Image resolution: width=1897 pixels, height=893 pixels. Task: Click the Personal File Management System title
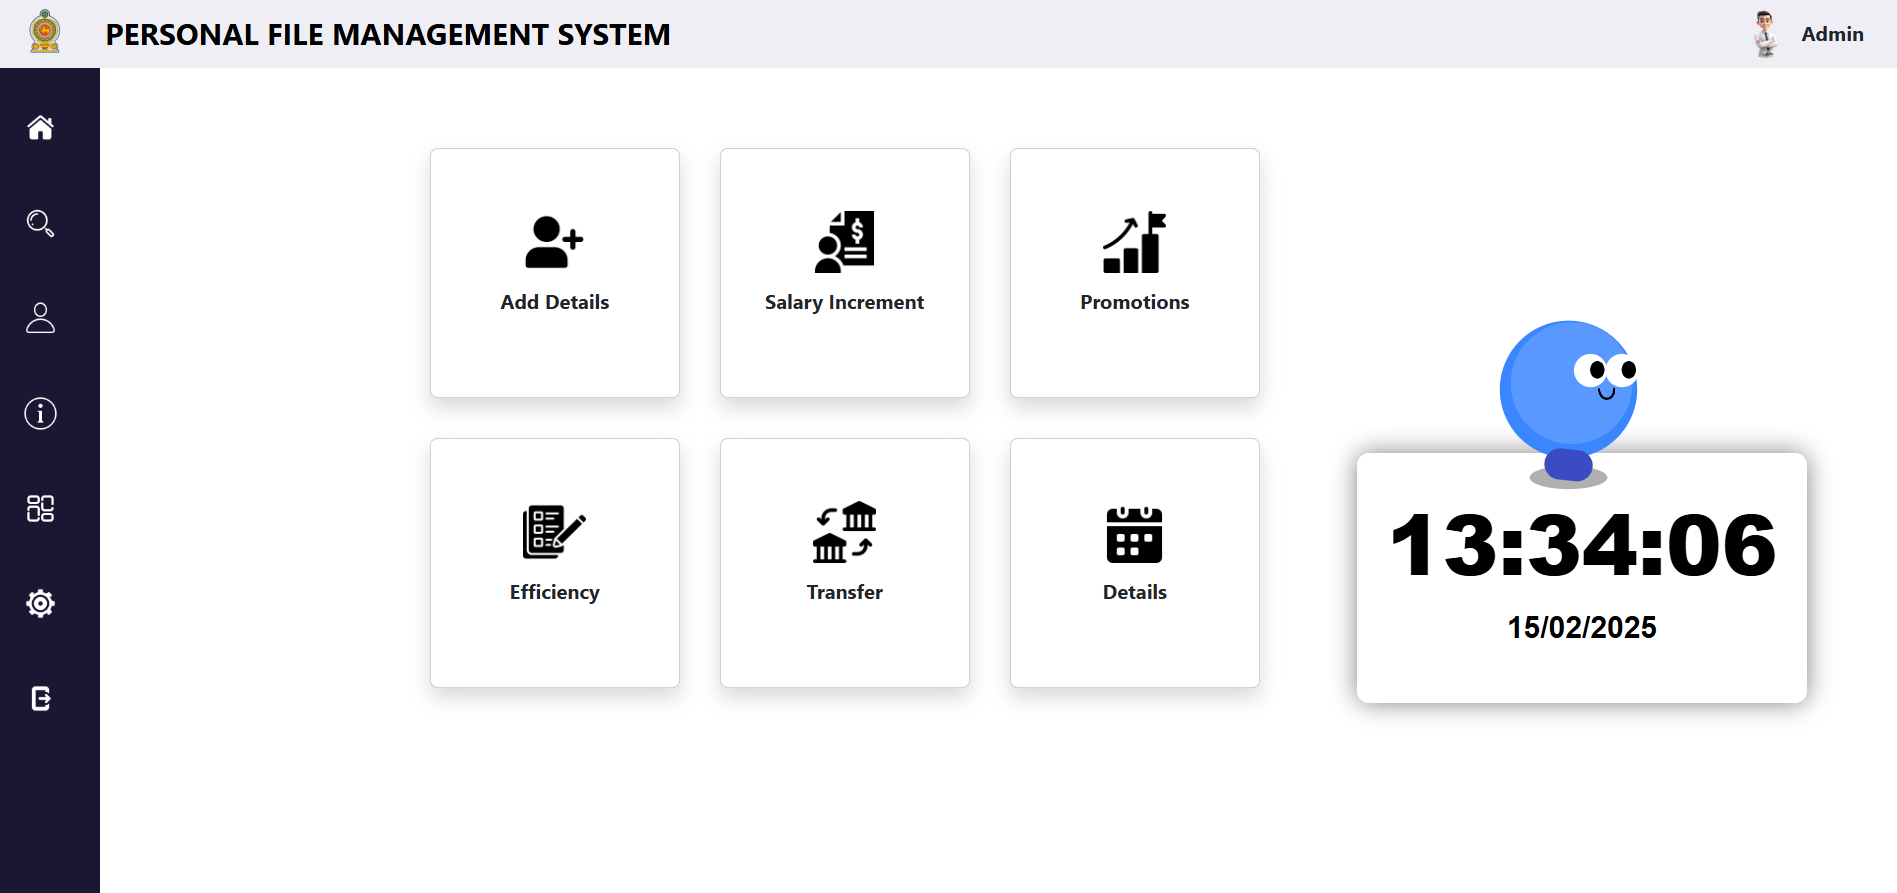coord(388,35)
